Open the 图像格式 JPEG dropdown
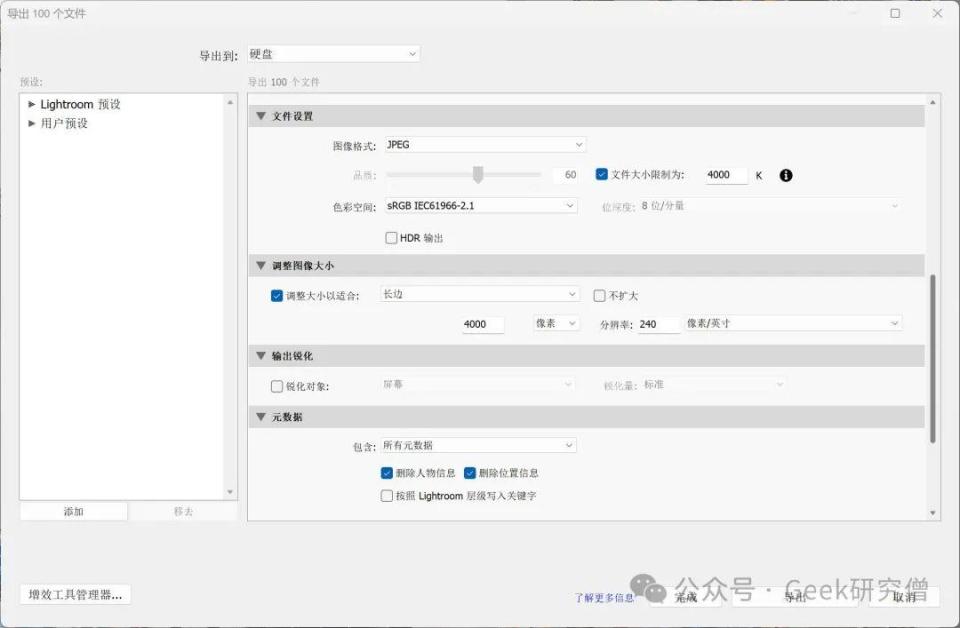The height and width of the screenshot is (628, 960). (485, 145)
